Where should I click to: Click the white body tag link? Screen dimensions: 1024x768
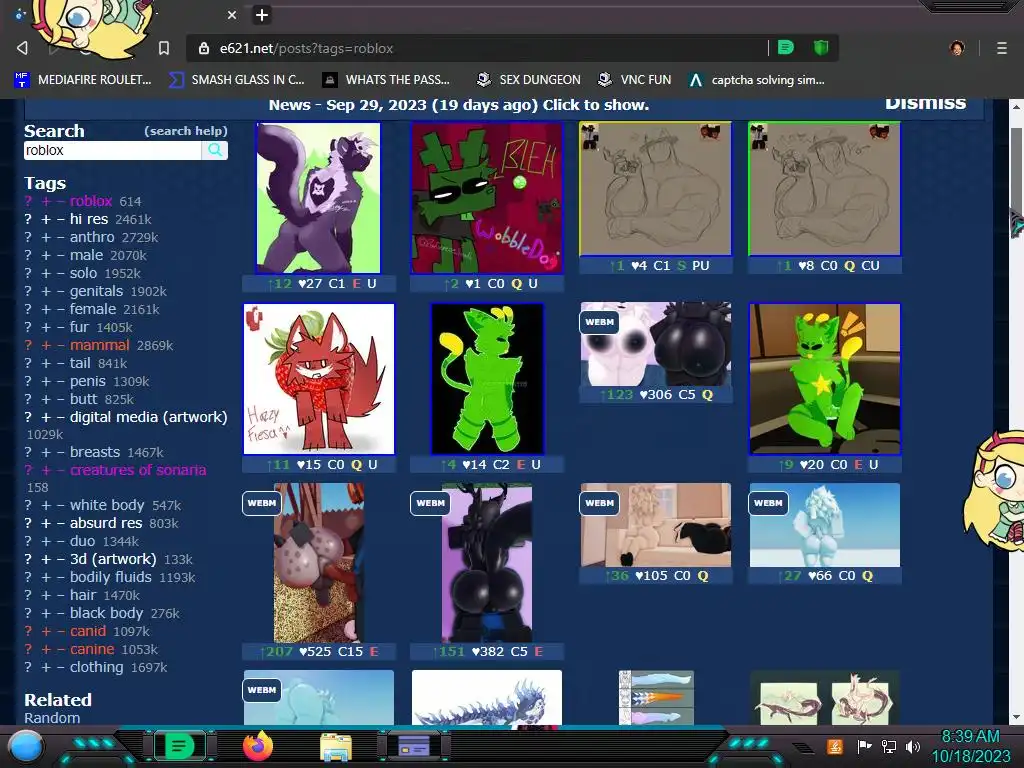107,505
